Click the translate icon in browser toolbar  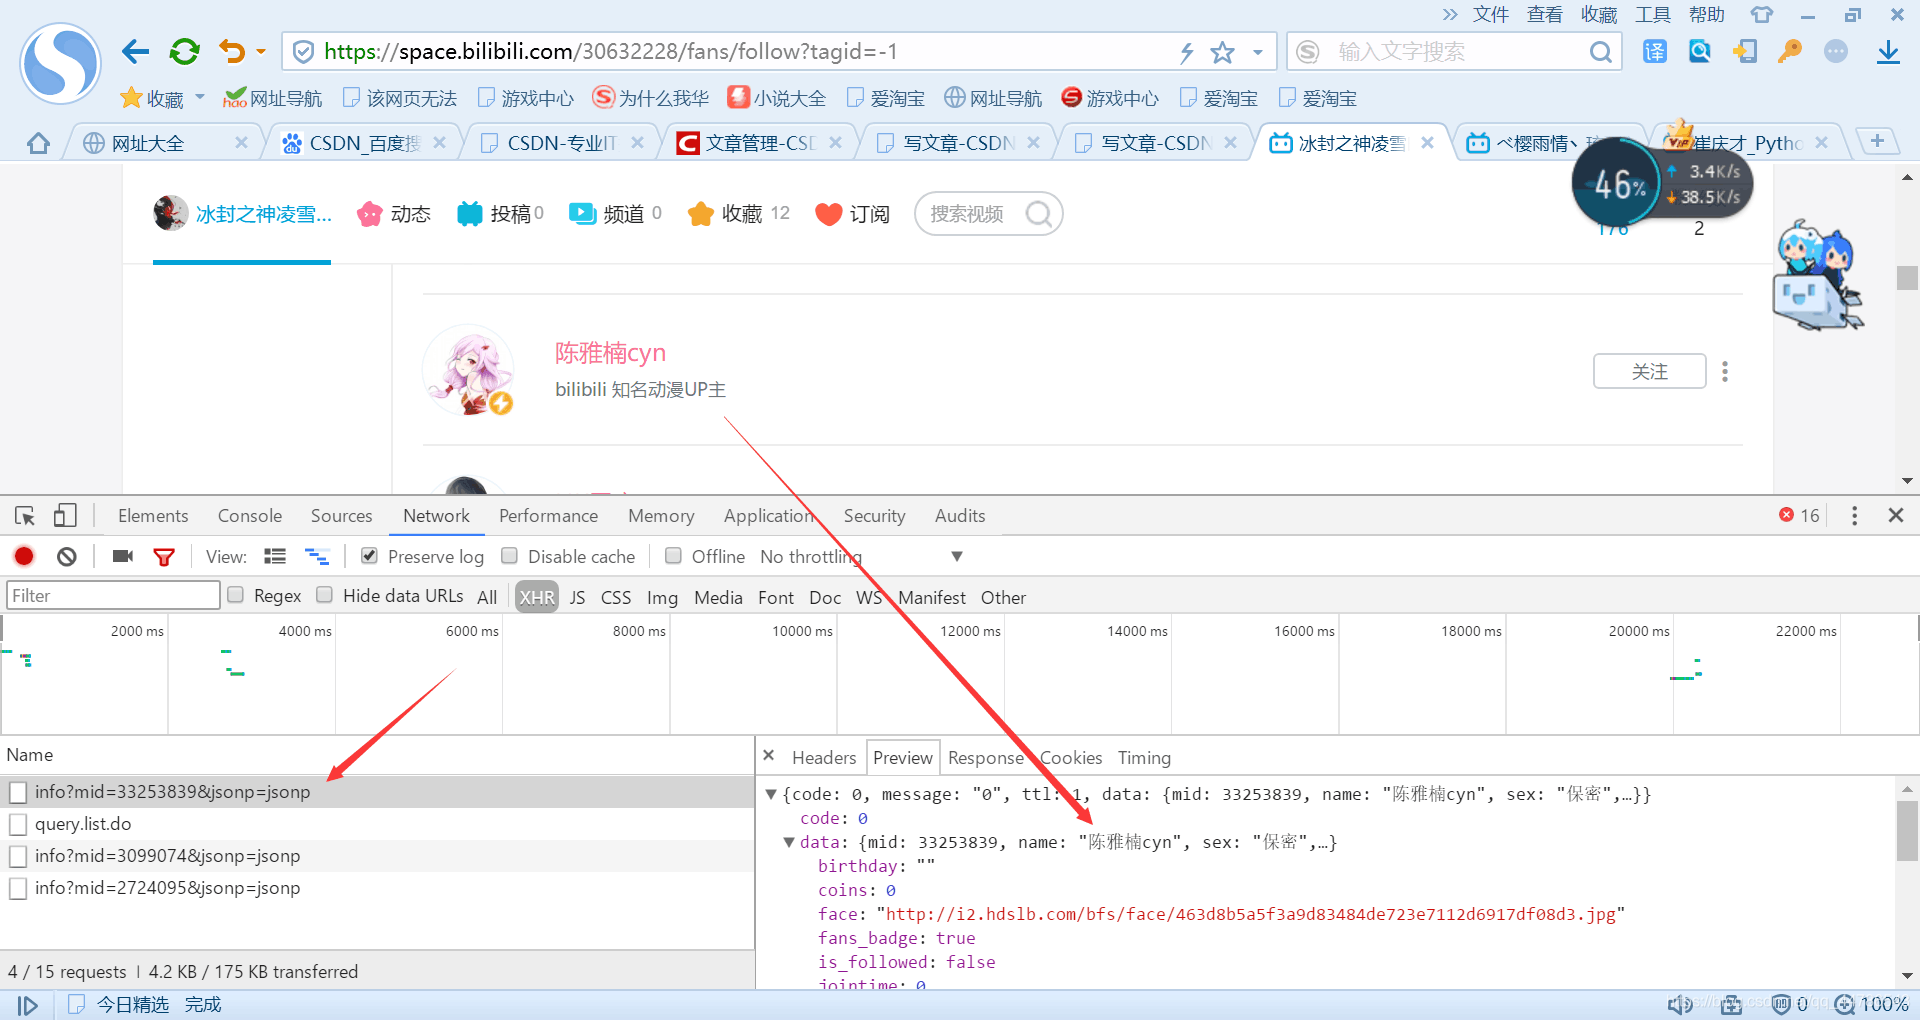pyautogui.click(x=1655, y=52)
